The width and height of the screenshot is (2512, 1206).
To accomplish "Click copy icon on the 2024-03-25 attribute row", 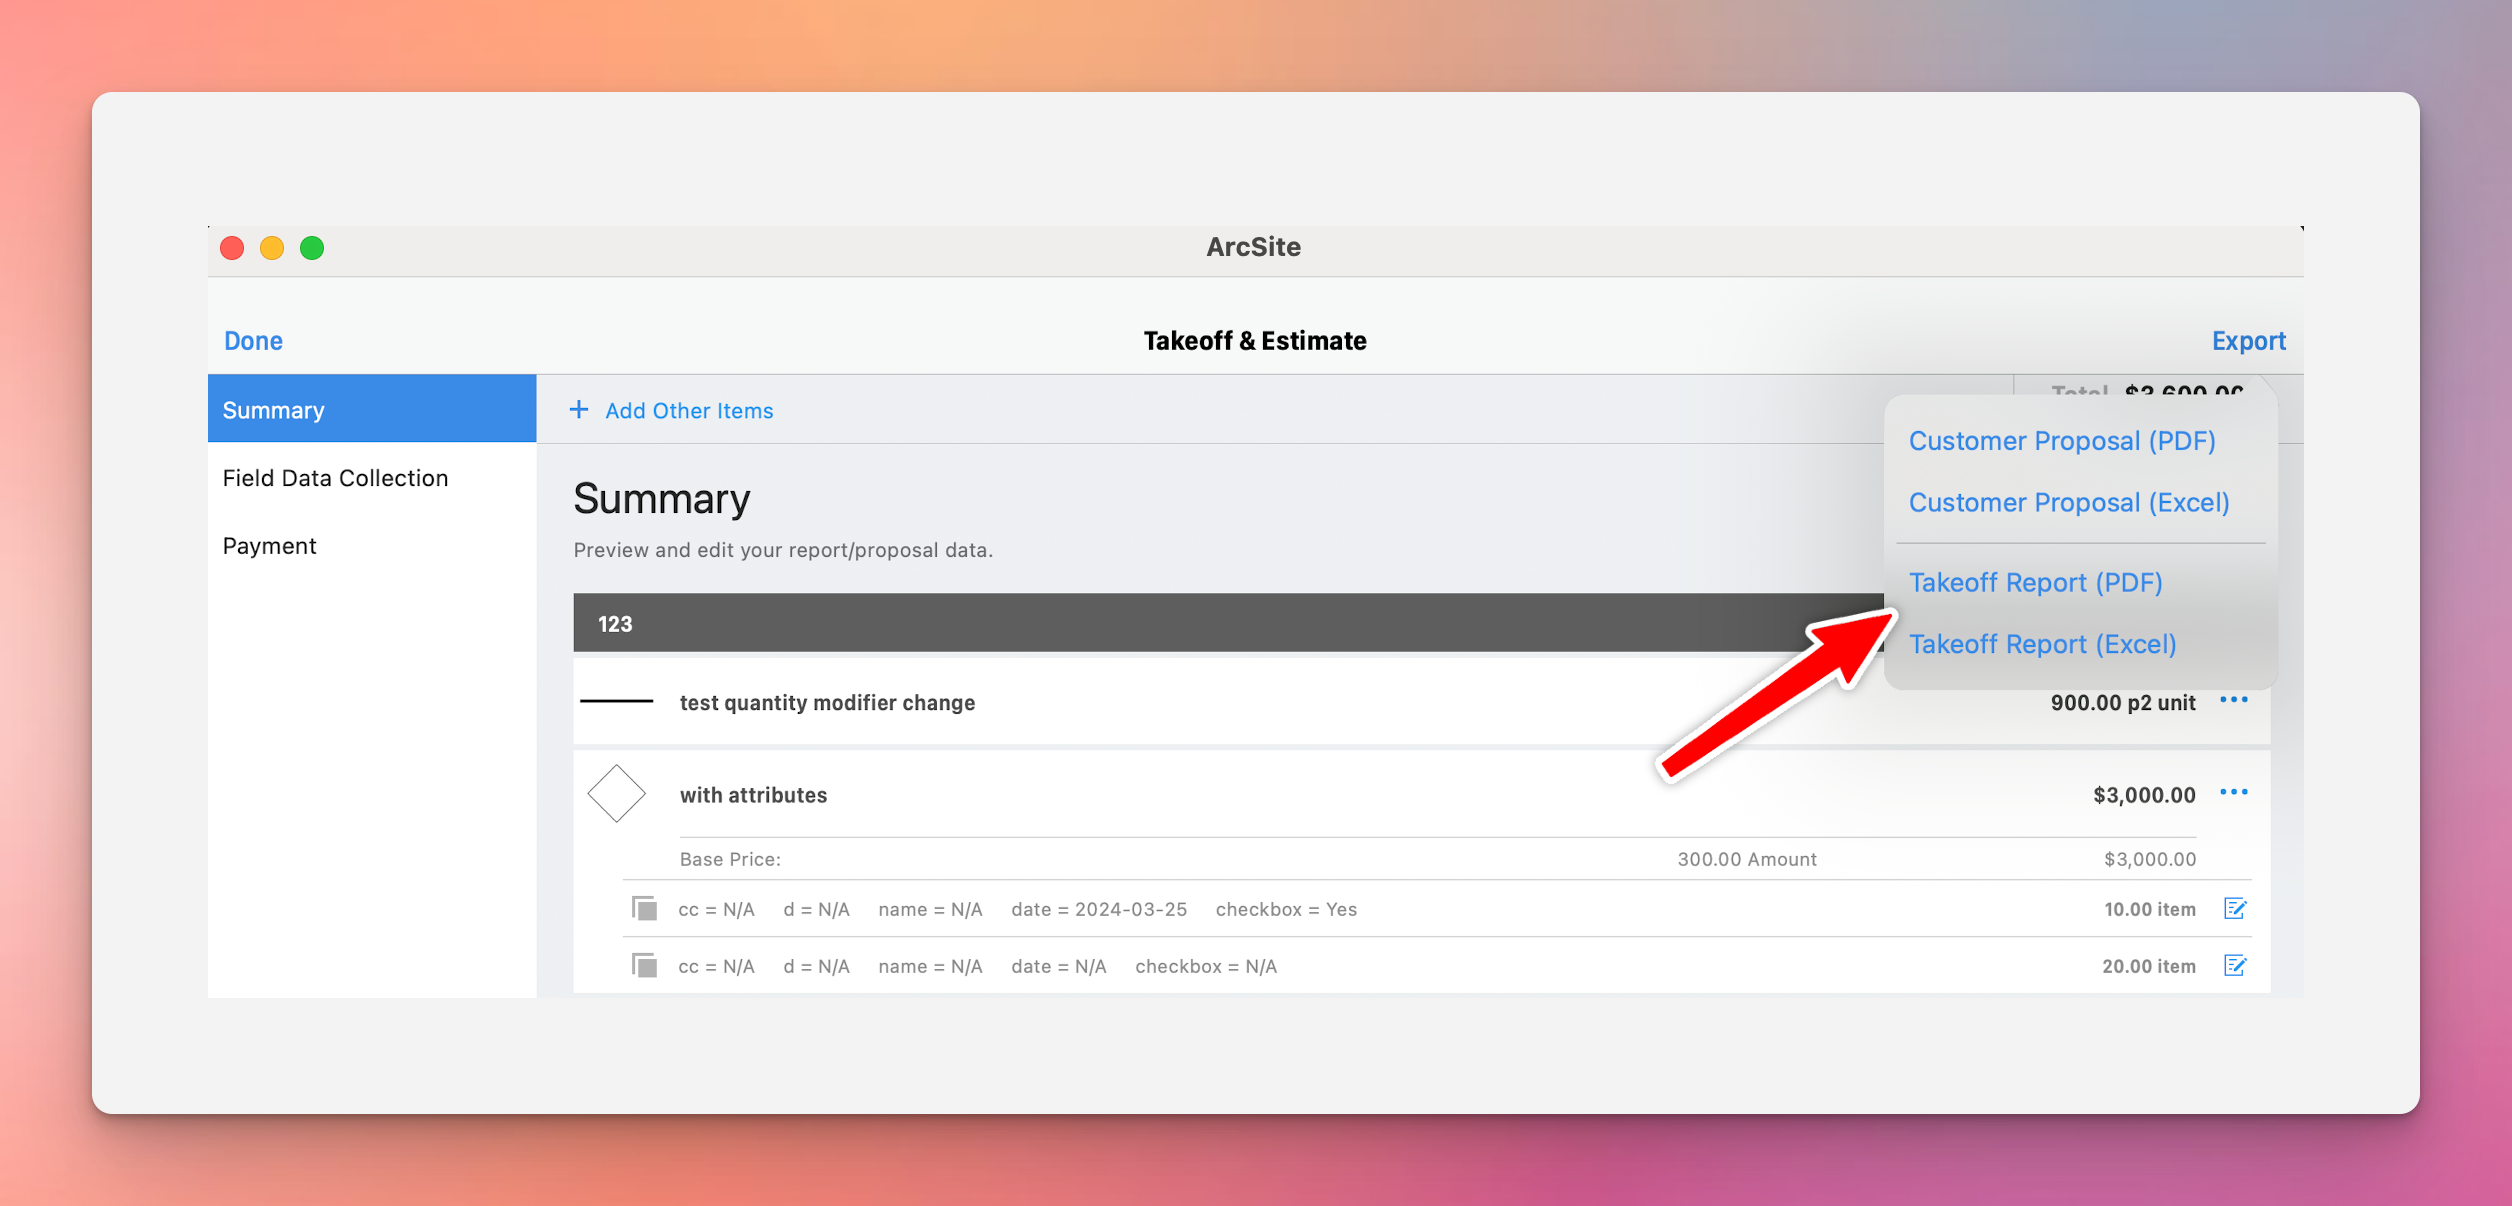I will click(645, 908).
